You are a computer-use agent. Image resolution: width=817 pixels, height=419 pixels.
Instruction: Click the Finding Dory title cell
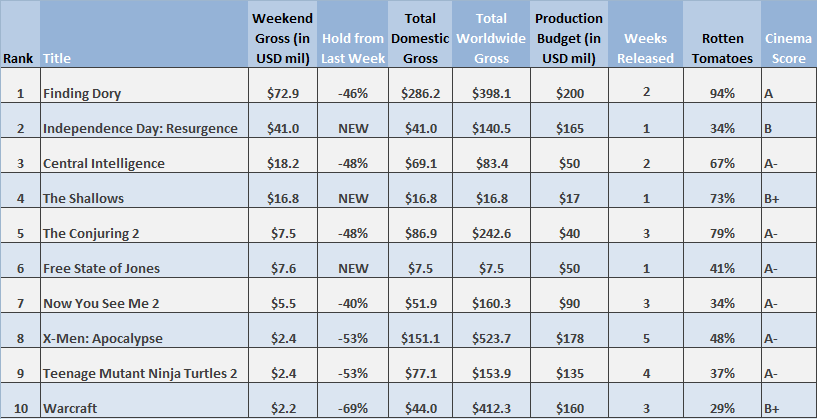(81, 93)
